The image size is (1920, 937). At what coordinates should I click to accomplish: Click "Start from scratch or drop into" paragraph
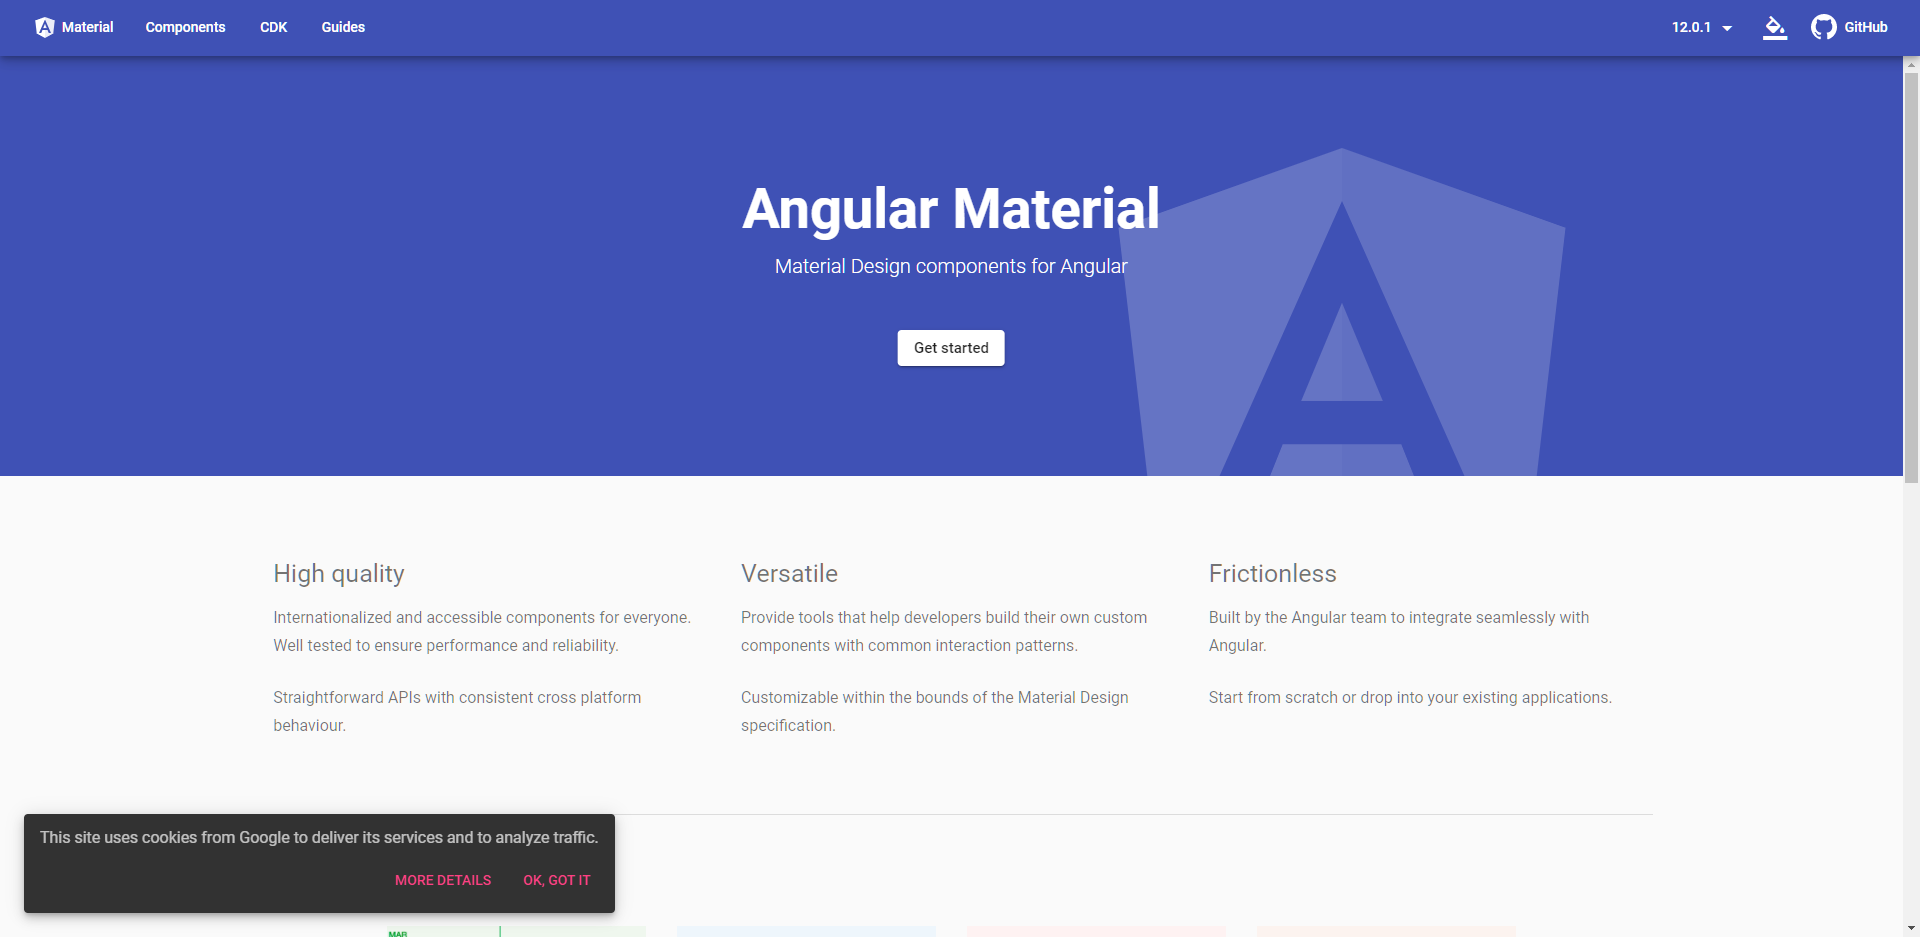coord(1410,697)
